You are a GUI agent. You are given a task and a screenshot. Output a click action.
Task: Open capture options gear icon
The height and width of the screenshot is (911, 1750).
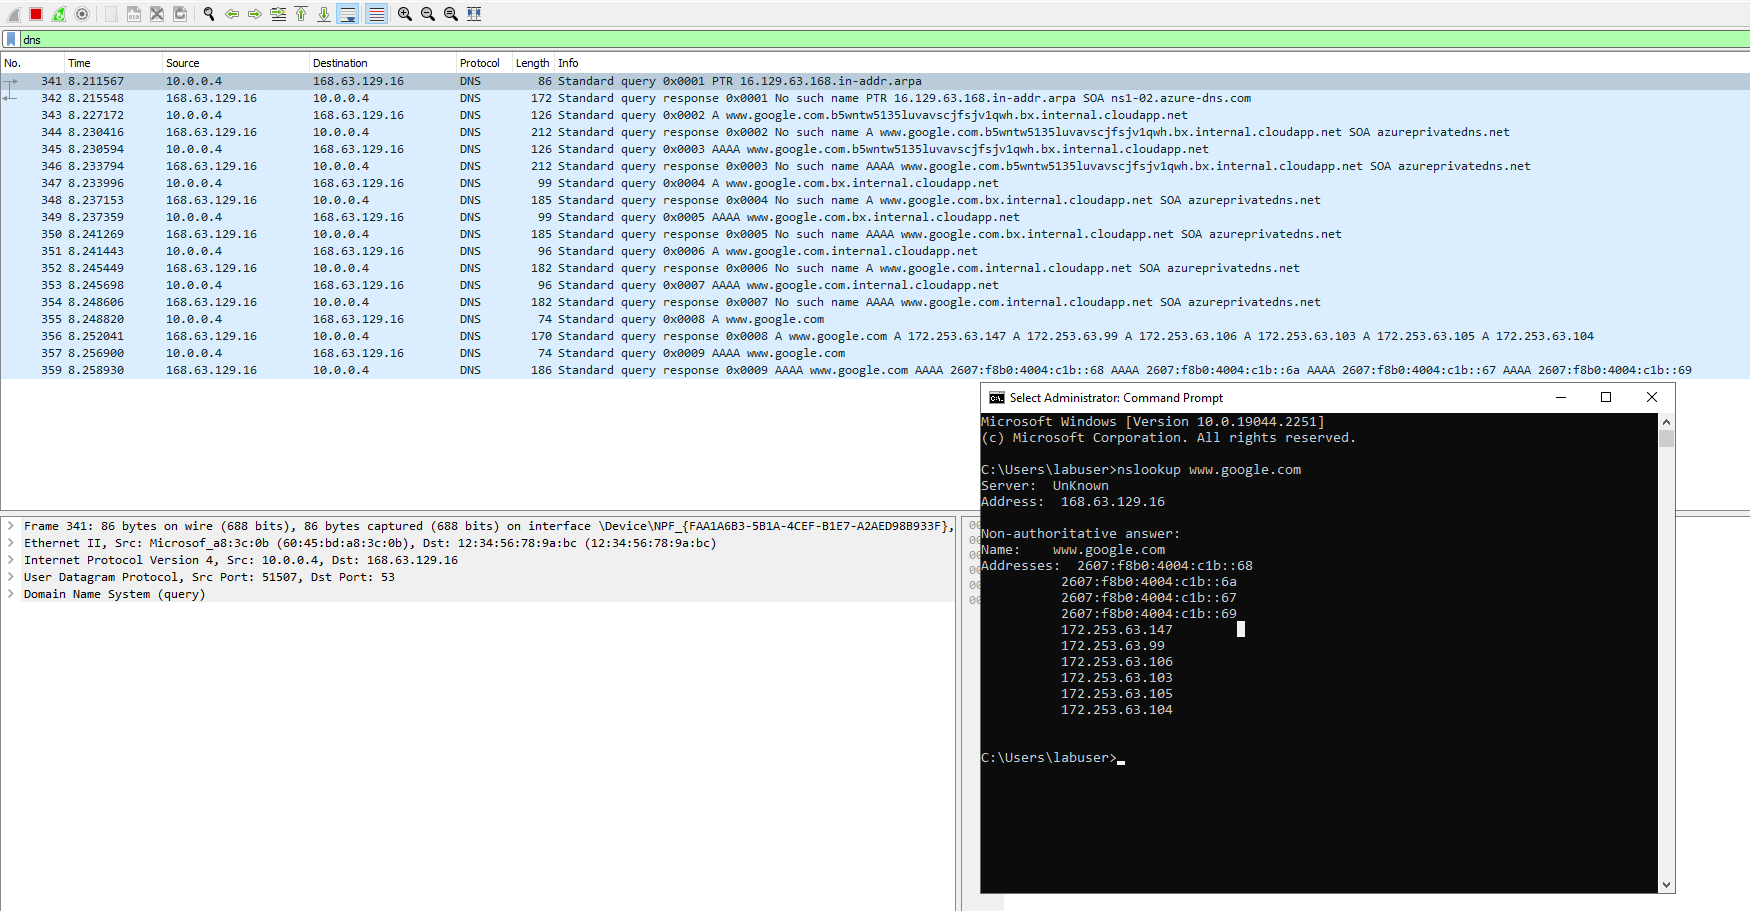click(x=82, y=14)
